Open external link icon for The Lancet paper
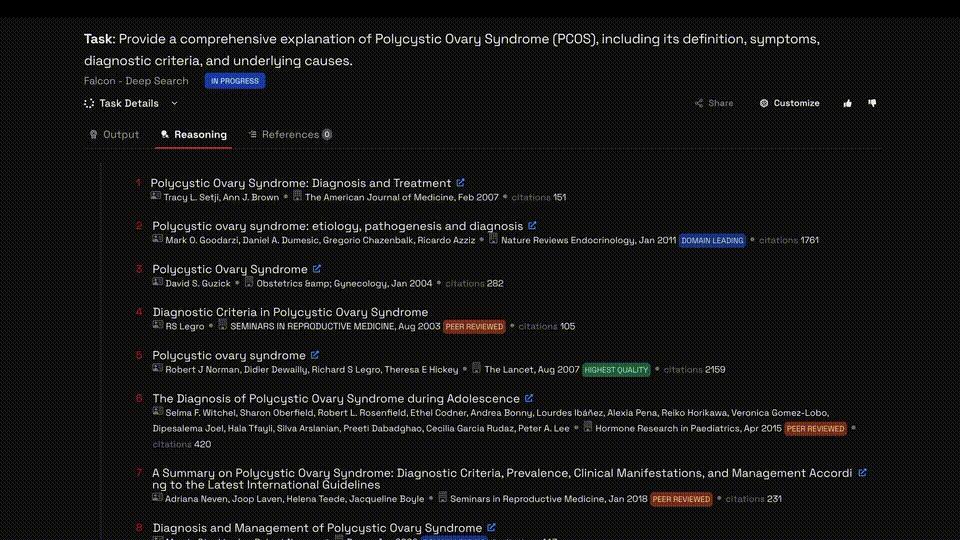 coord(315,355)
